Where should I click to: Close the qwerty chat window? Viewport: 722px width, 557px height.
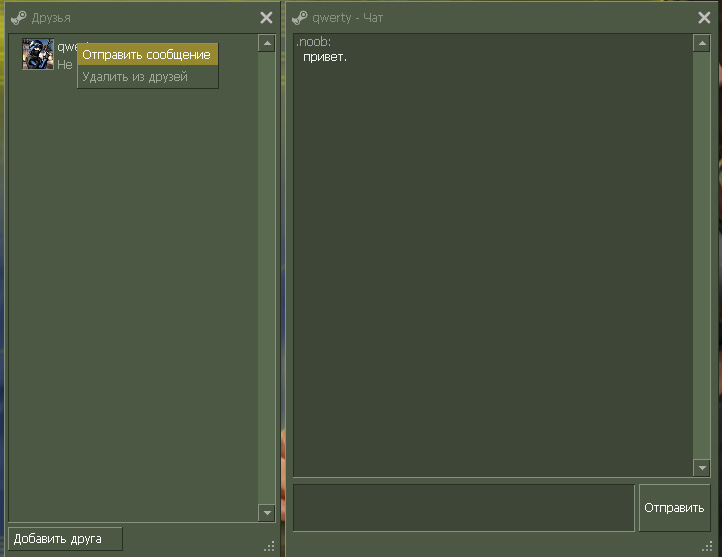pyautogui.click(x=704, y=18)
